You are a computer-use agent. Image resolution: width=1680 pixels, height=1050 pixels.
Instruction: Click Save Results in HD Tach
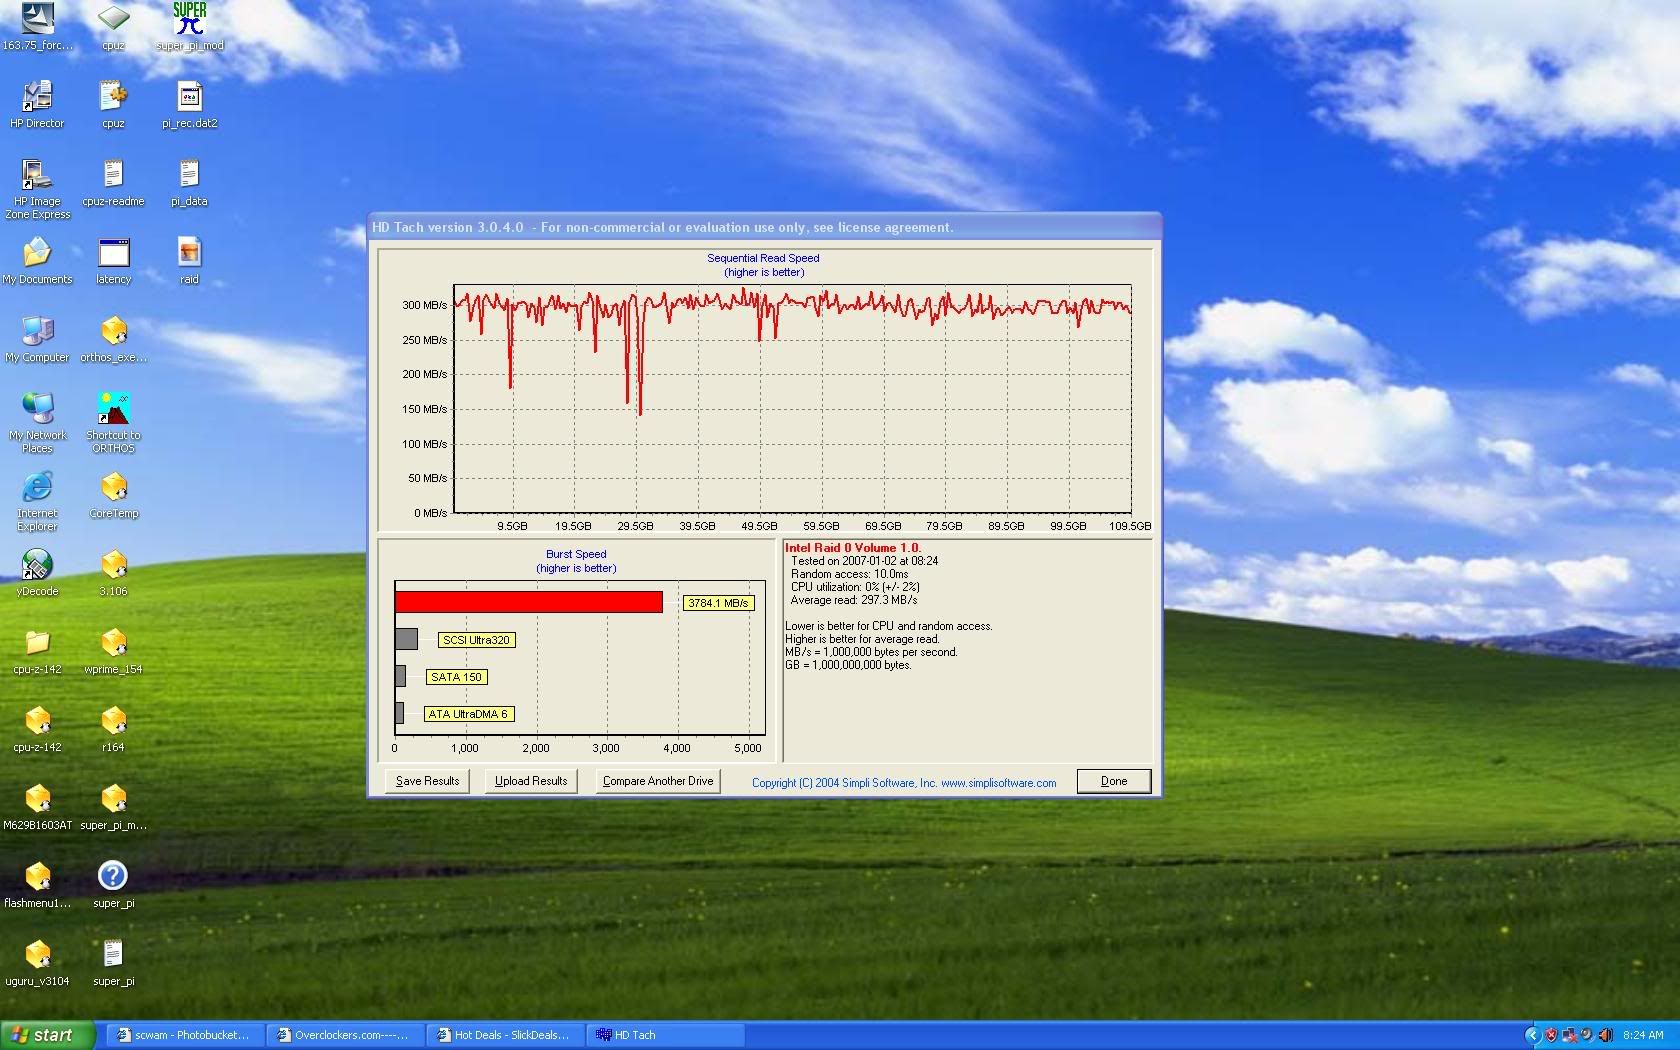click(x=427, y=781)
